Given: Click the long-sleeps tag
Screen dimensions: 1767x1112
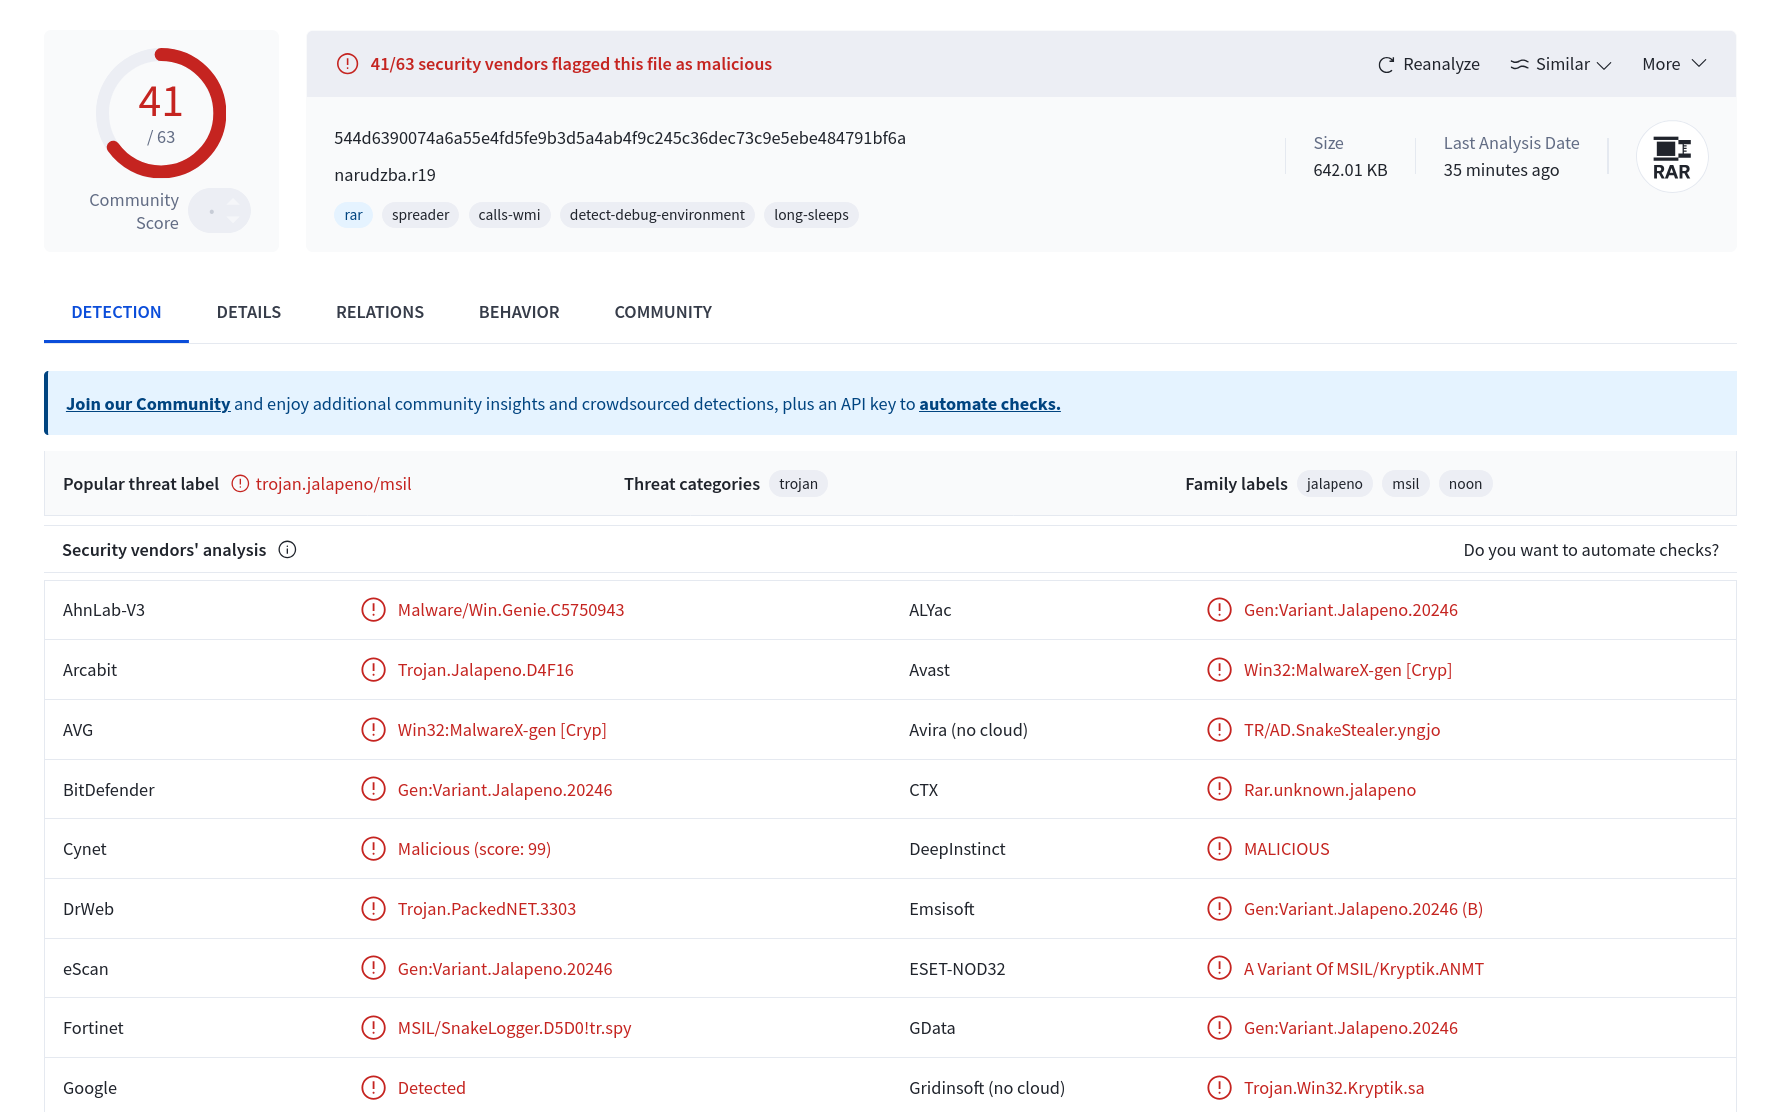Looking at the screenshot, I should click(811, 215).
